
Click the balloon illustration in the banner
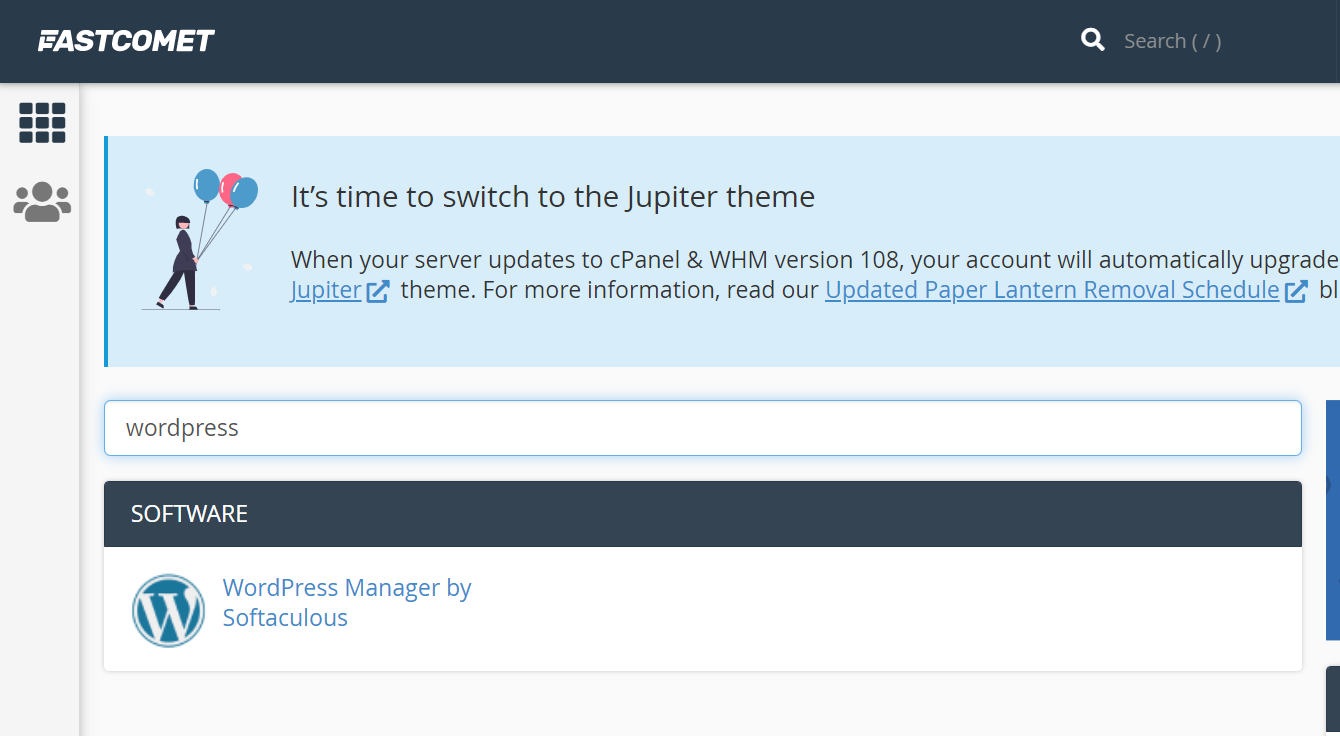[200, 240]
